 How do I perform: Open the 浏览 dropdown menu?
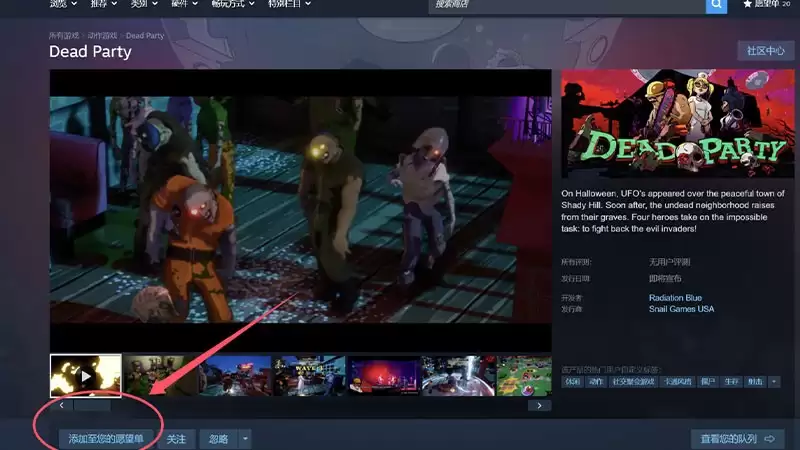tap(63, 4)
